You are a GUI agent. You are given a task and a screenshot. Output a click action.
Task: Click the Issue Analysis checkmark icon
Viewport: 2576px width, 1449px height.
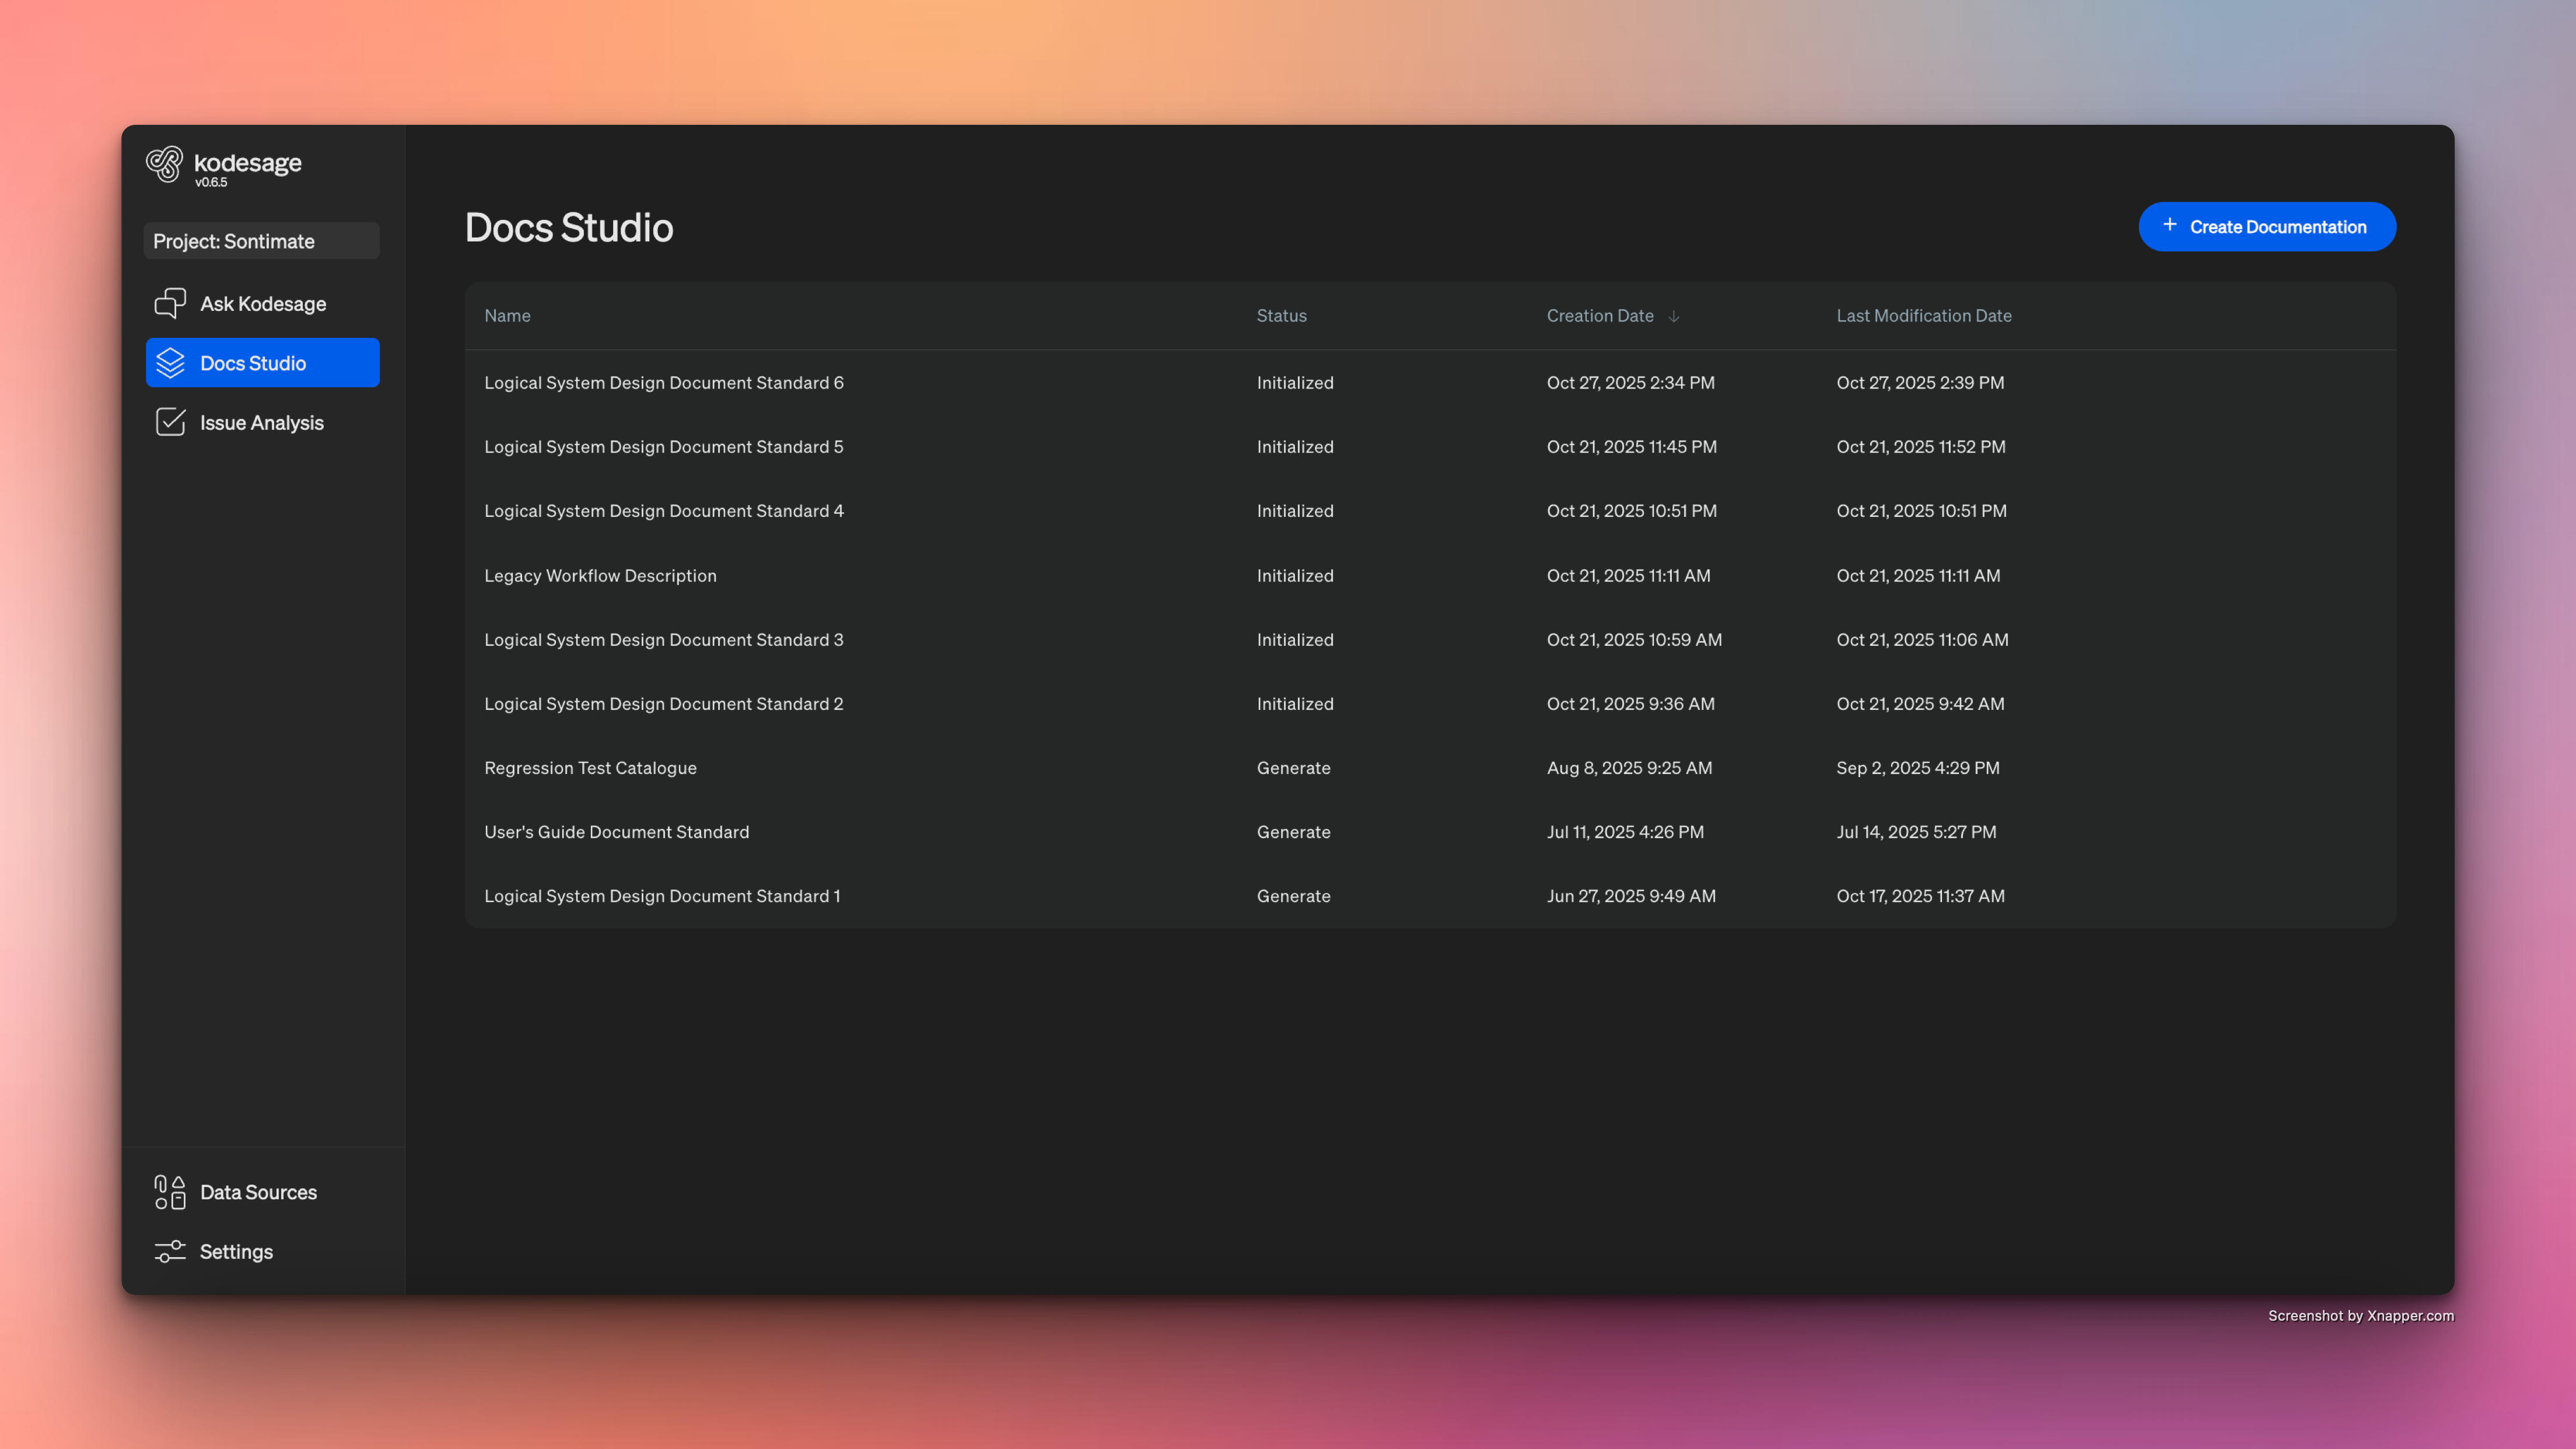pos(170,422)
